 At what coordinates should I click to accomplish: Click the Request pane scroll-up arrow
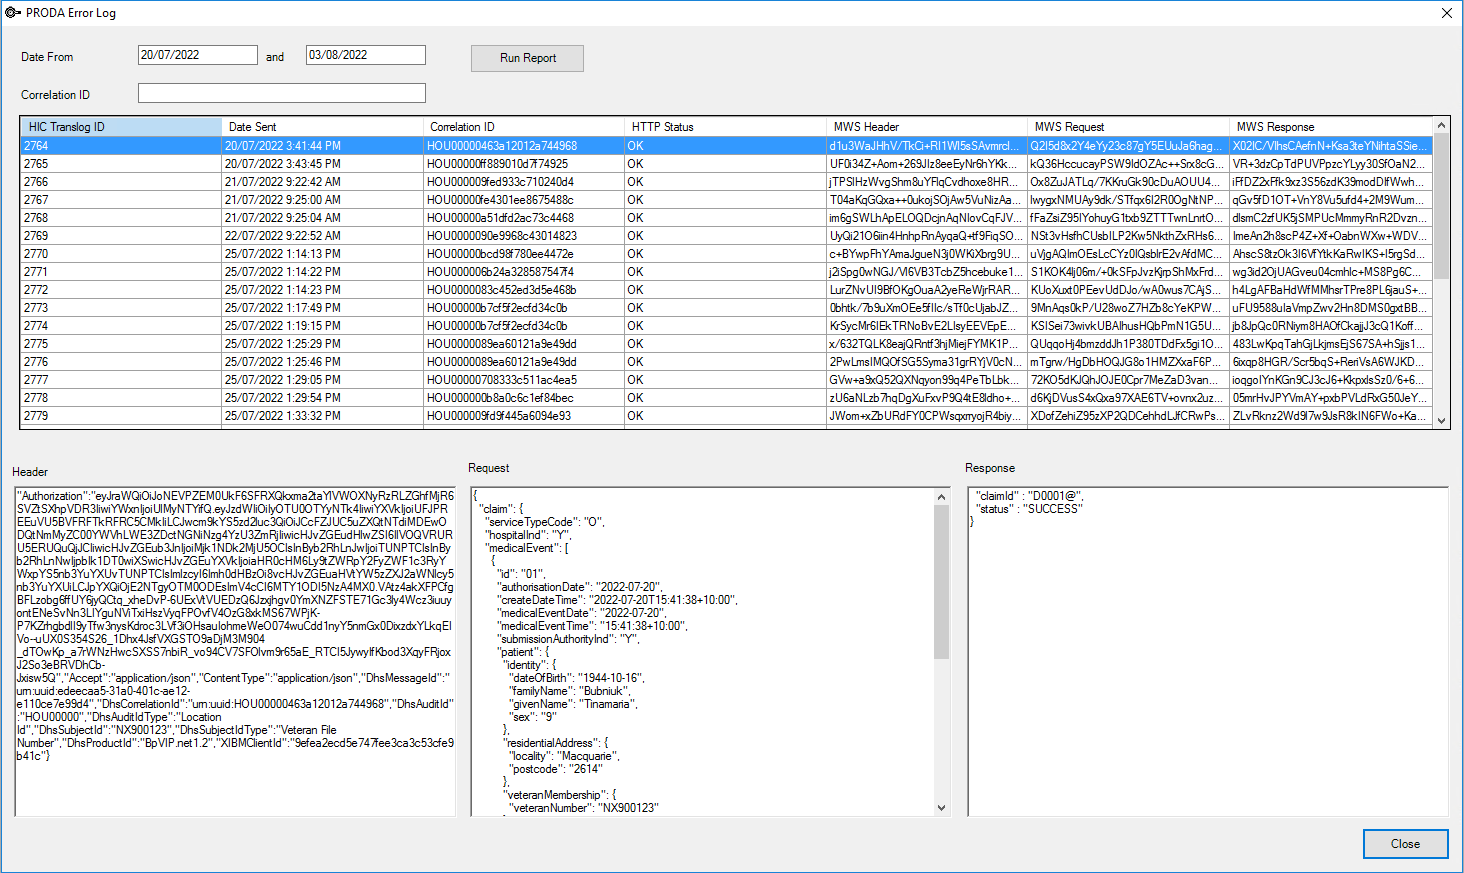[x=941, y=497]
